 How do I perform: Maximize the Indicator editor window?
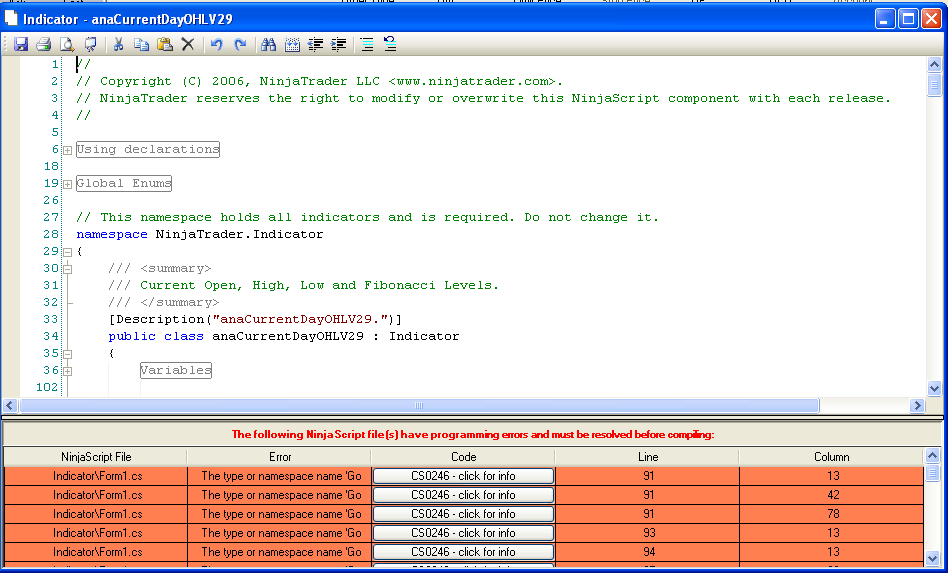[908, 19]
